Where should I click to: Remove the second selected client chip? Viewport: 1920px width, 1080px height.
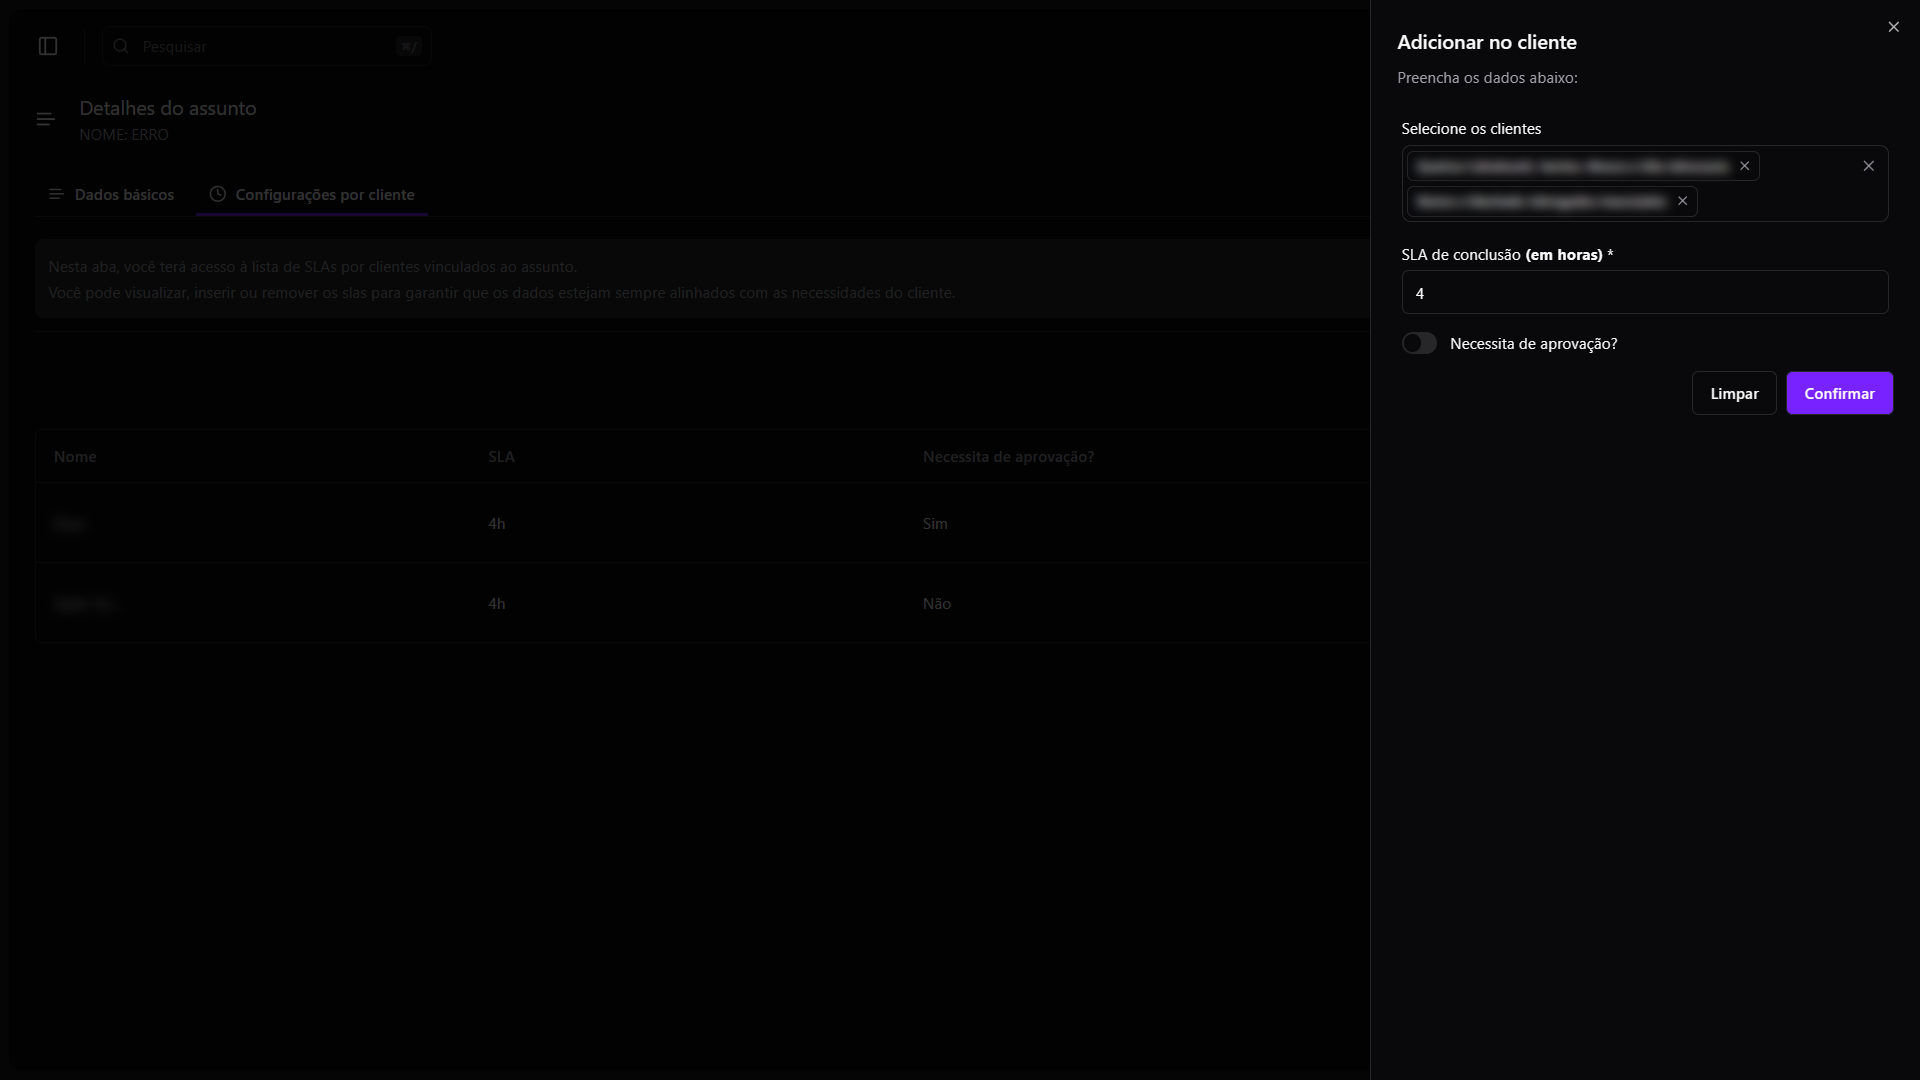click(x=1682, y=201)
